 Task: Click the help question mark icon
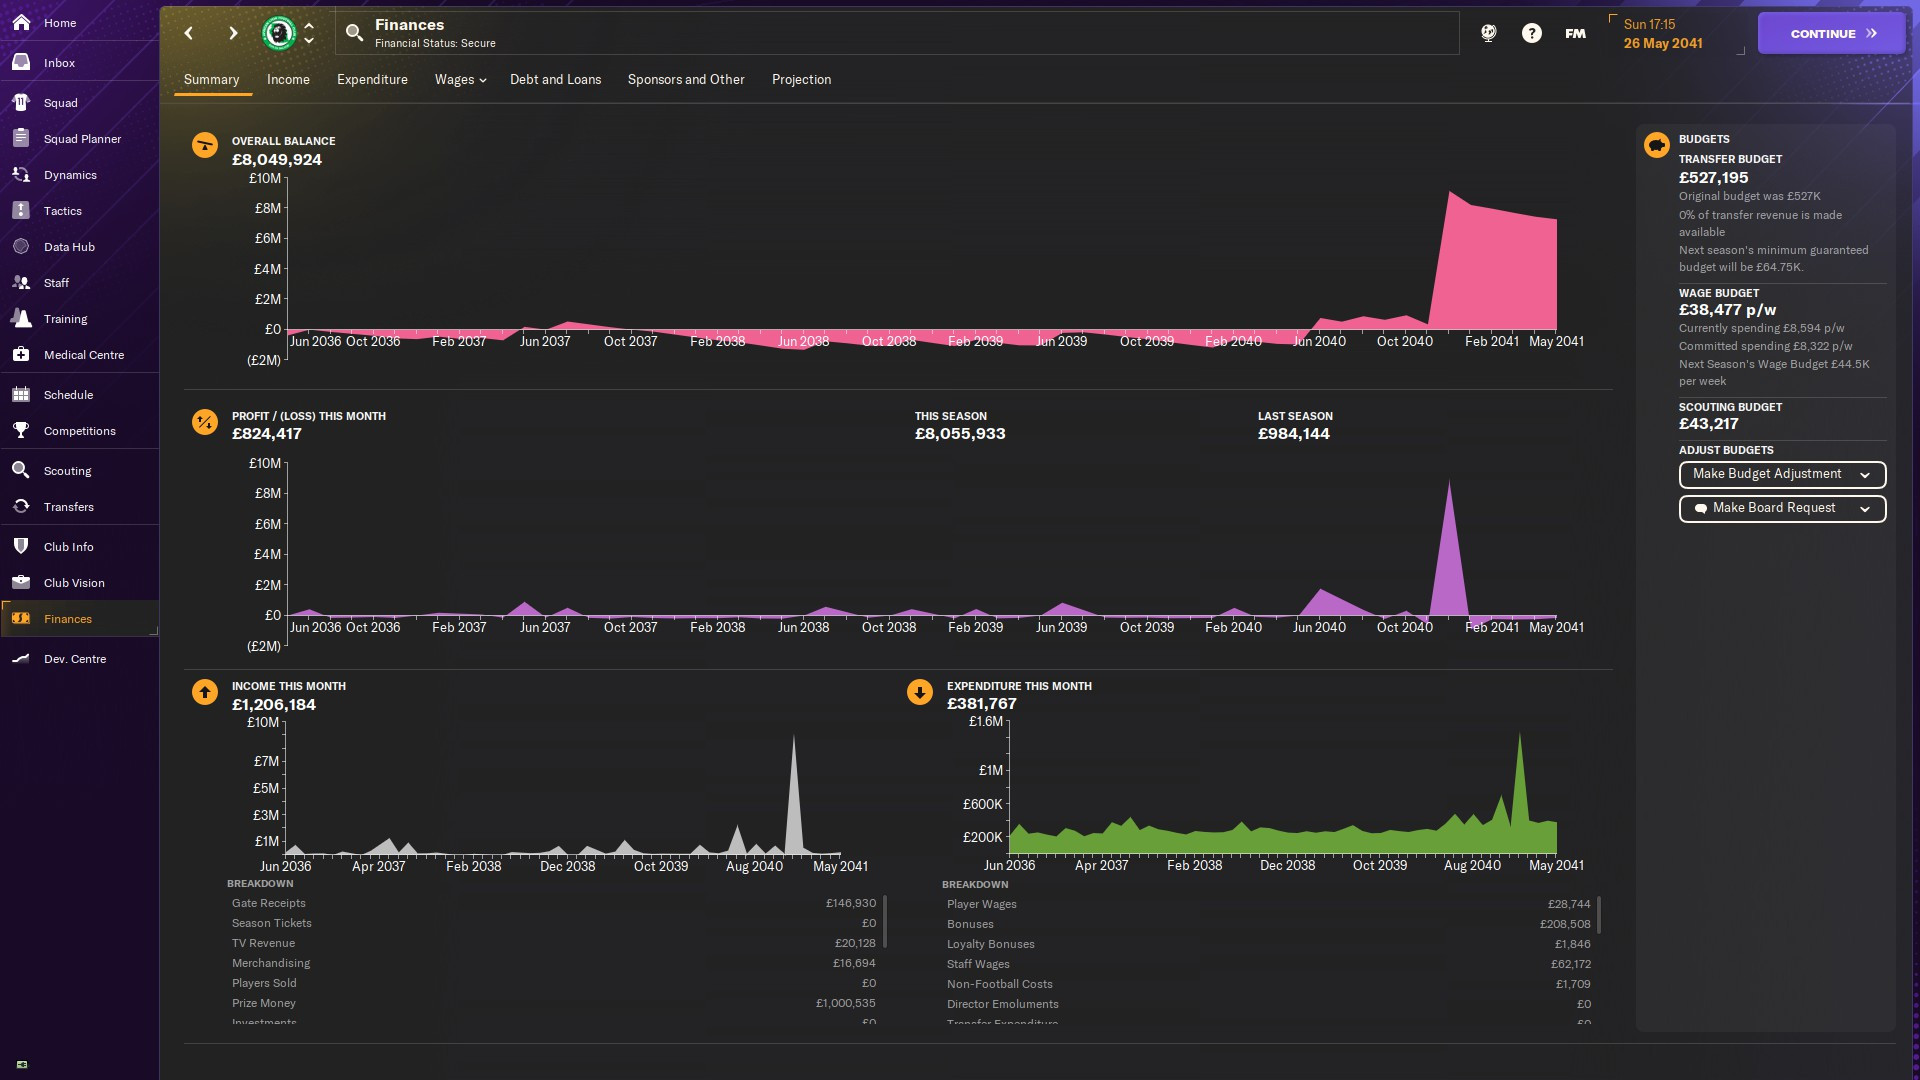1531,33
